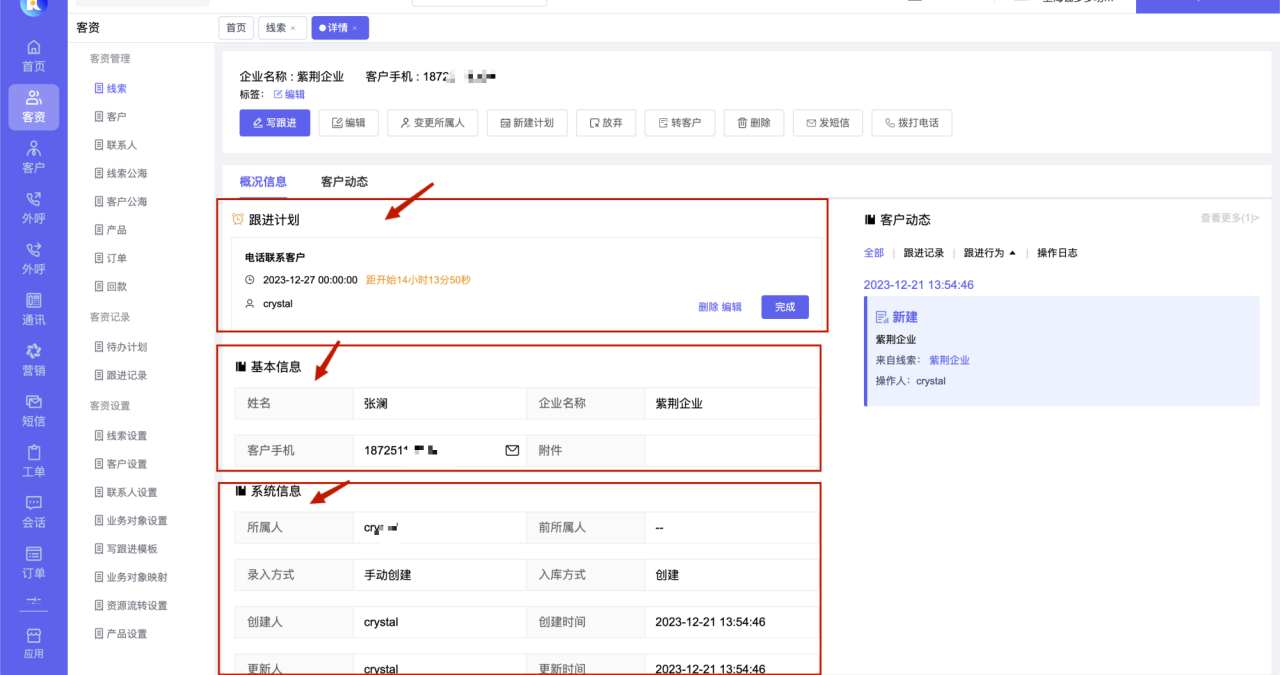Open 联系人 in the 客资管理 menu
This screenshot has height=675, width=1280.
pyautogui.click(x=116, y=145)
